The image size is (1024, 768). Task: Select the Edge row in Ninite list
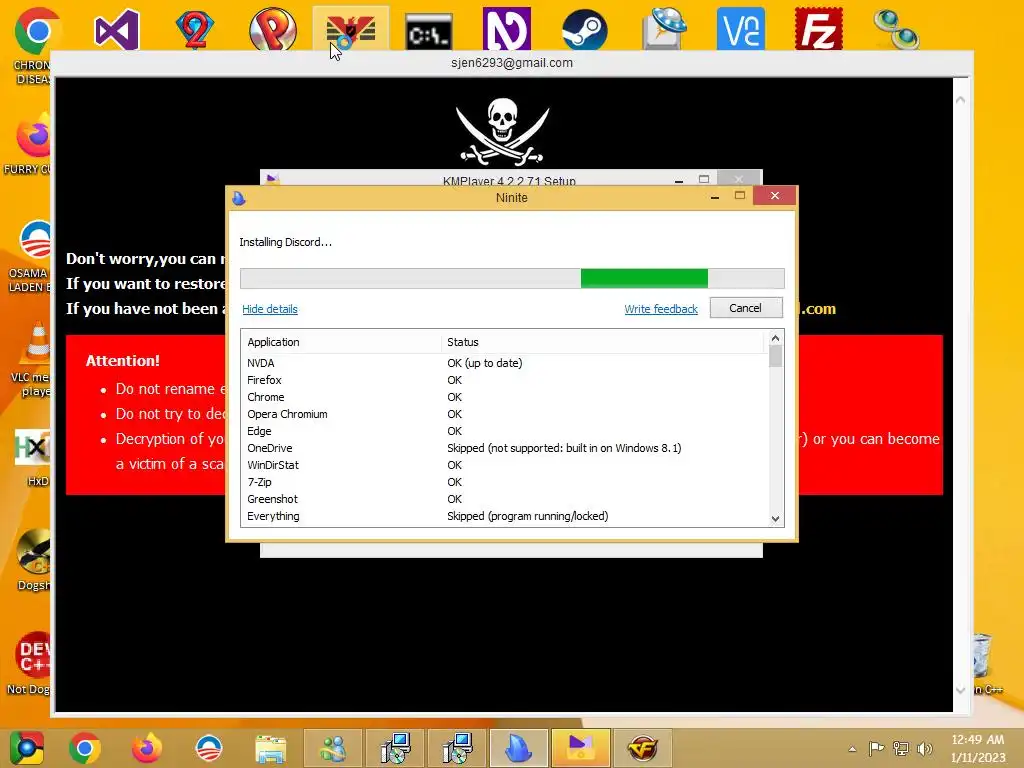tap(505, 431)
